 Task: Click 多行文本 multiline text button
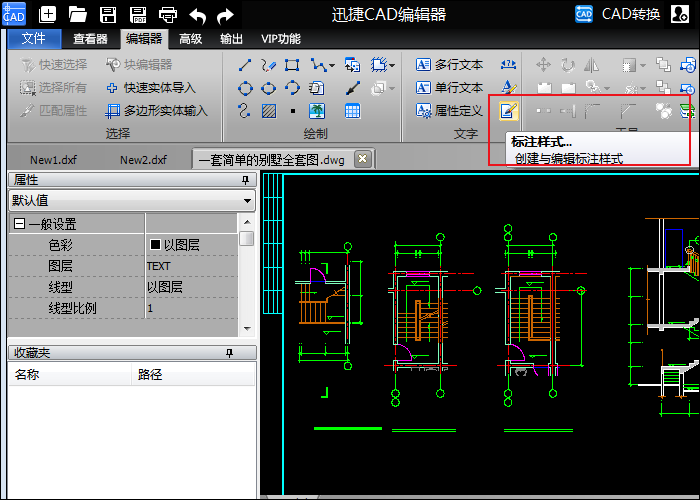[449, 65]
